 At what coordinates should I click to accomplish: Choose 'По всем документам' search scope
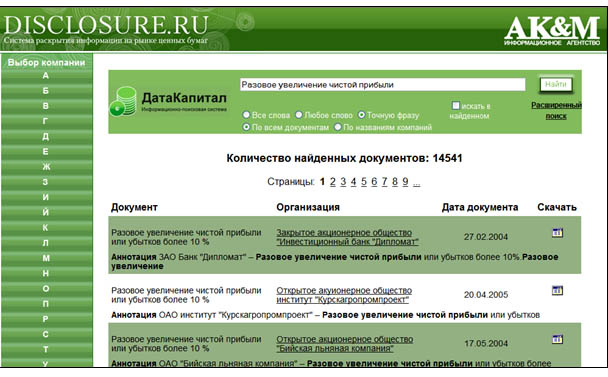246,127
